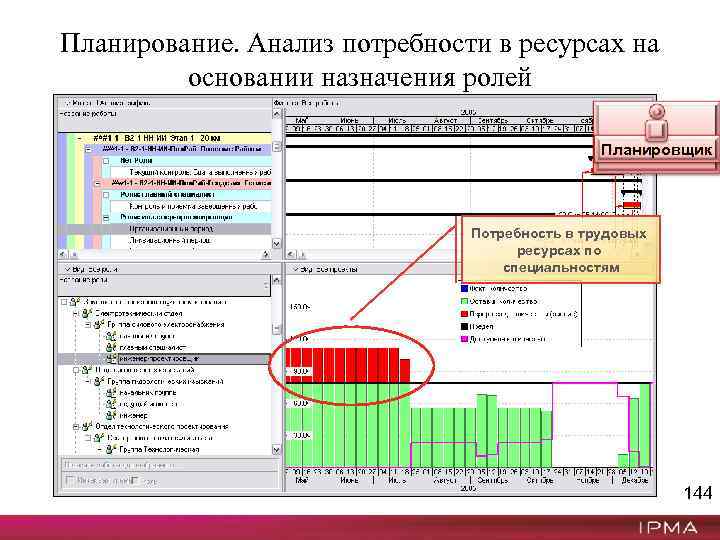The height and width of the screenshot is (540, 720).
Task: Collapse the Электротехнический отдел node
Action: click(x=76, y=314)
